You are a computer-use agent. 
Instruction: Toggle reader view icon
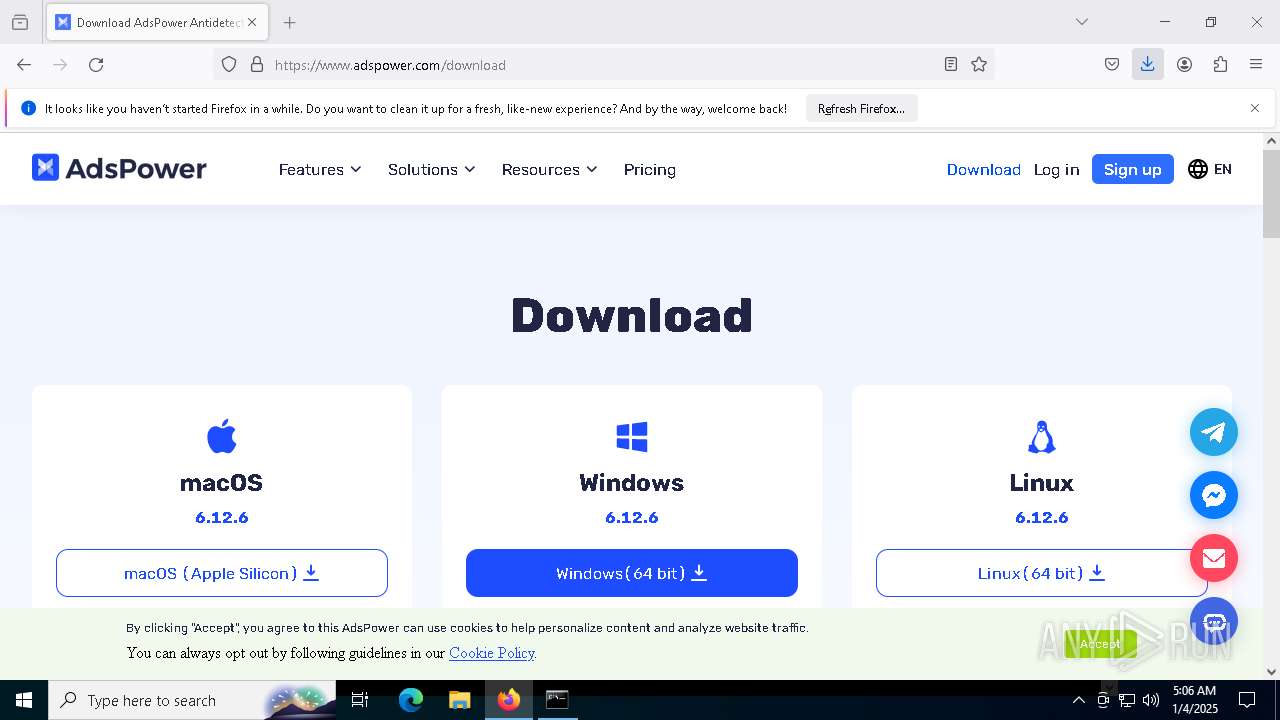coord(951,64)
